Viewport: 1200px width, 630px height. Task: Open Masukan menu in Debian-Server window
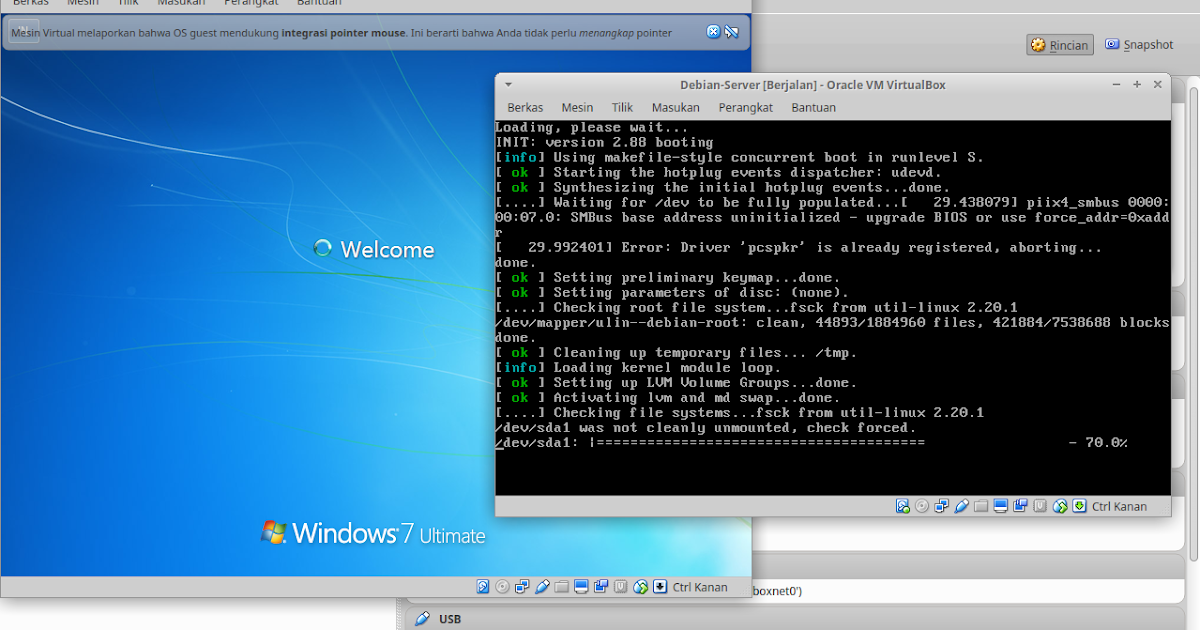tap(676, 107)
